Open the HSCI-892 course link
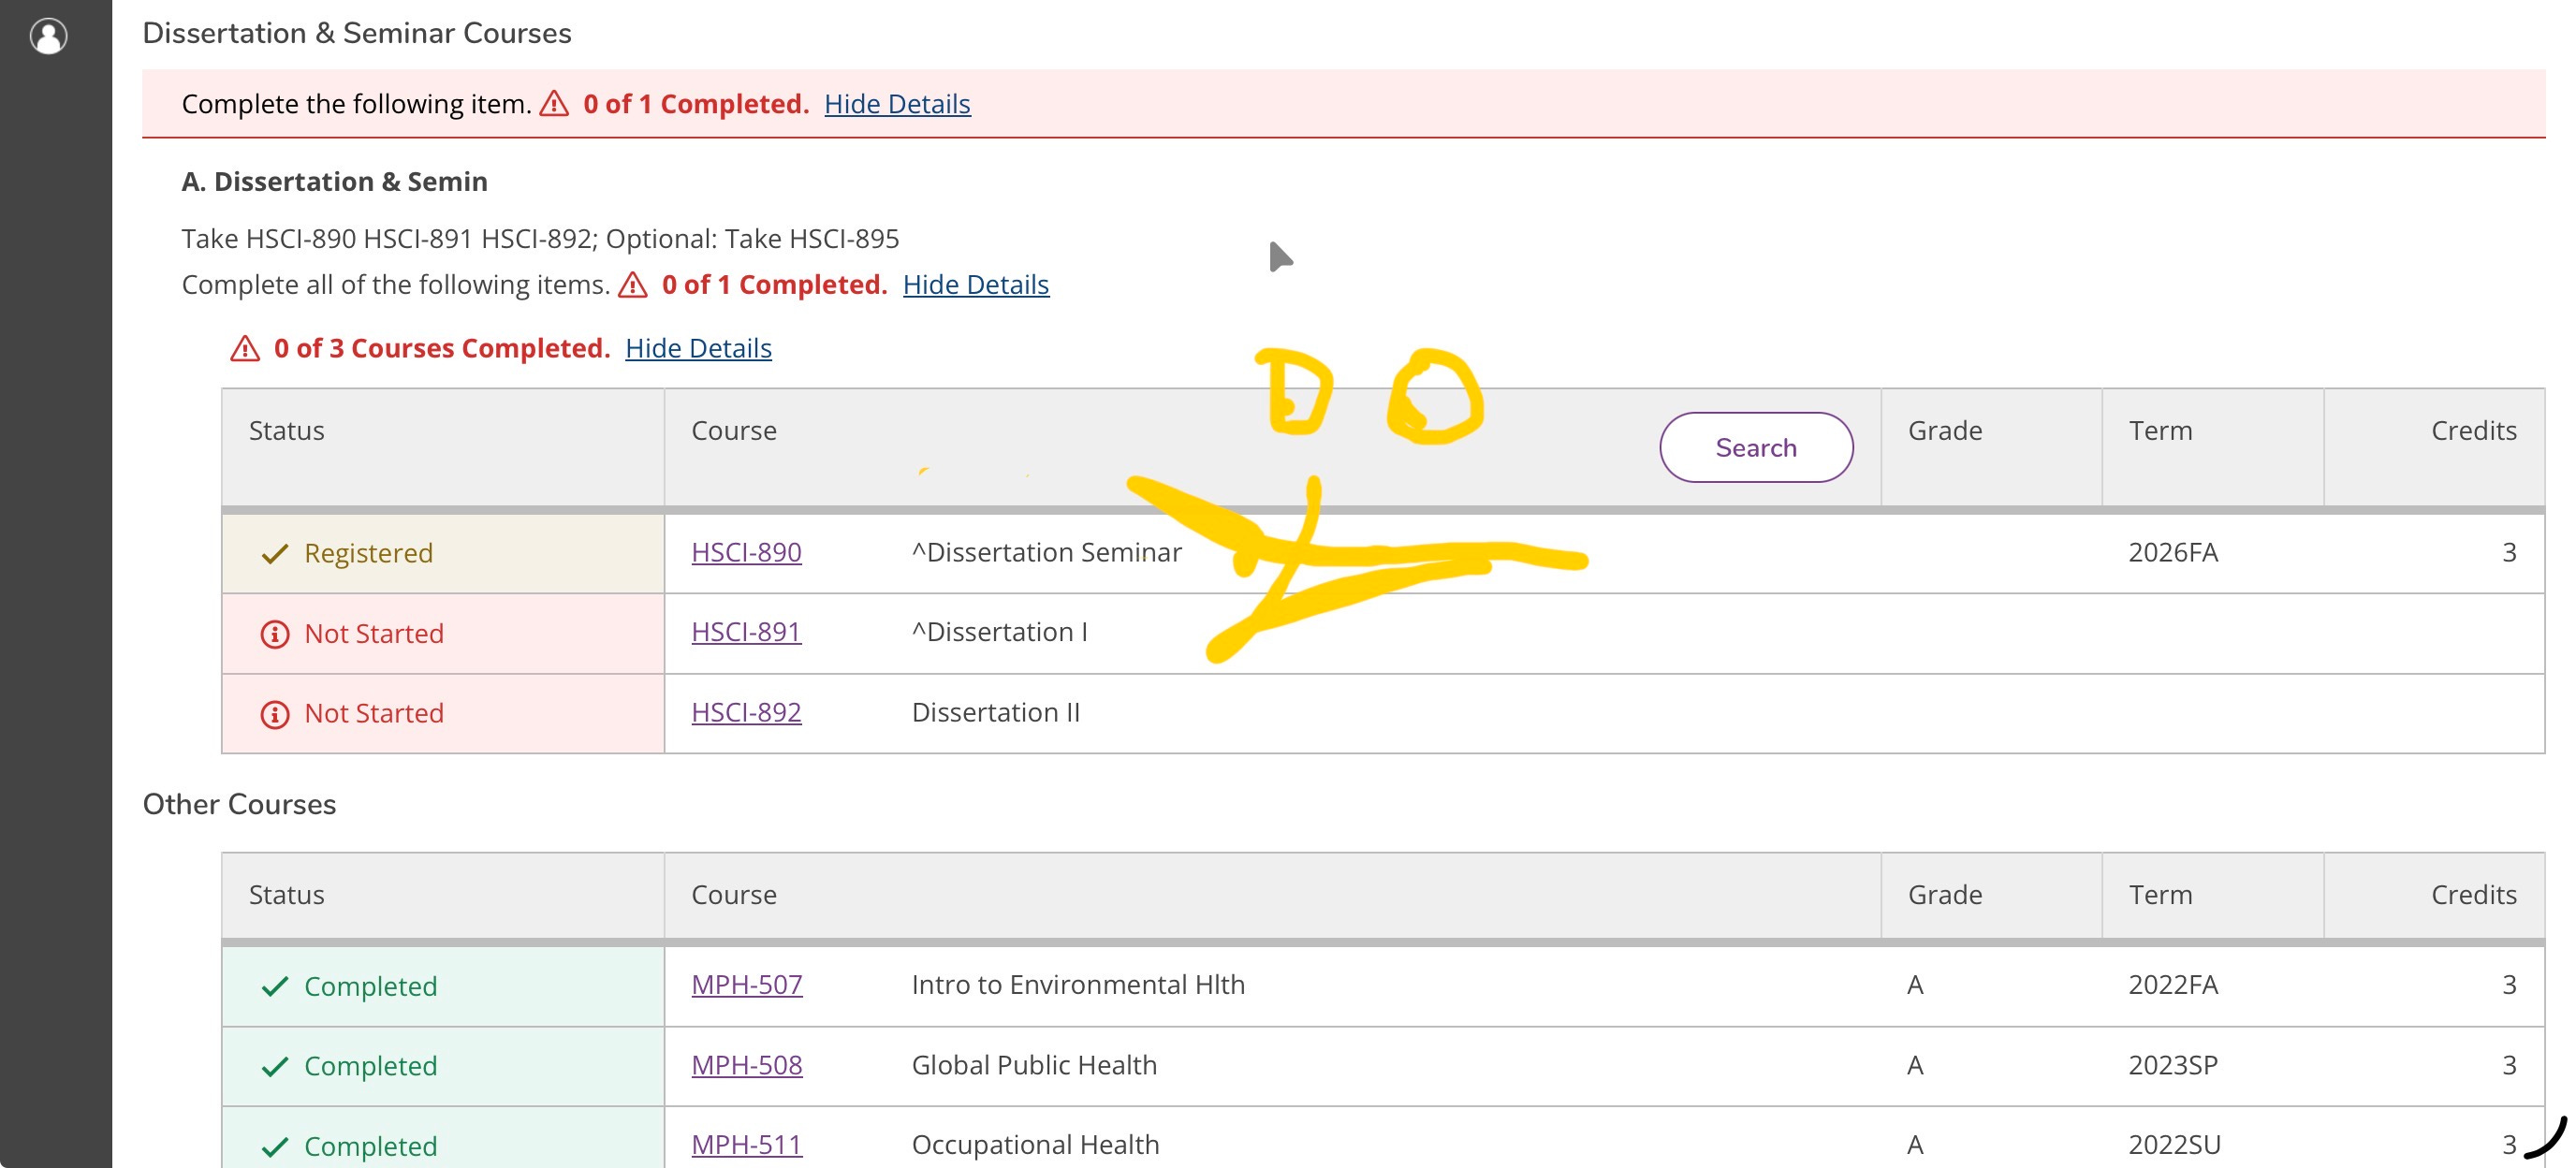This screenshot has width=2576, height=1168. tap(746, 712)
